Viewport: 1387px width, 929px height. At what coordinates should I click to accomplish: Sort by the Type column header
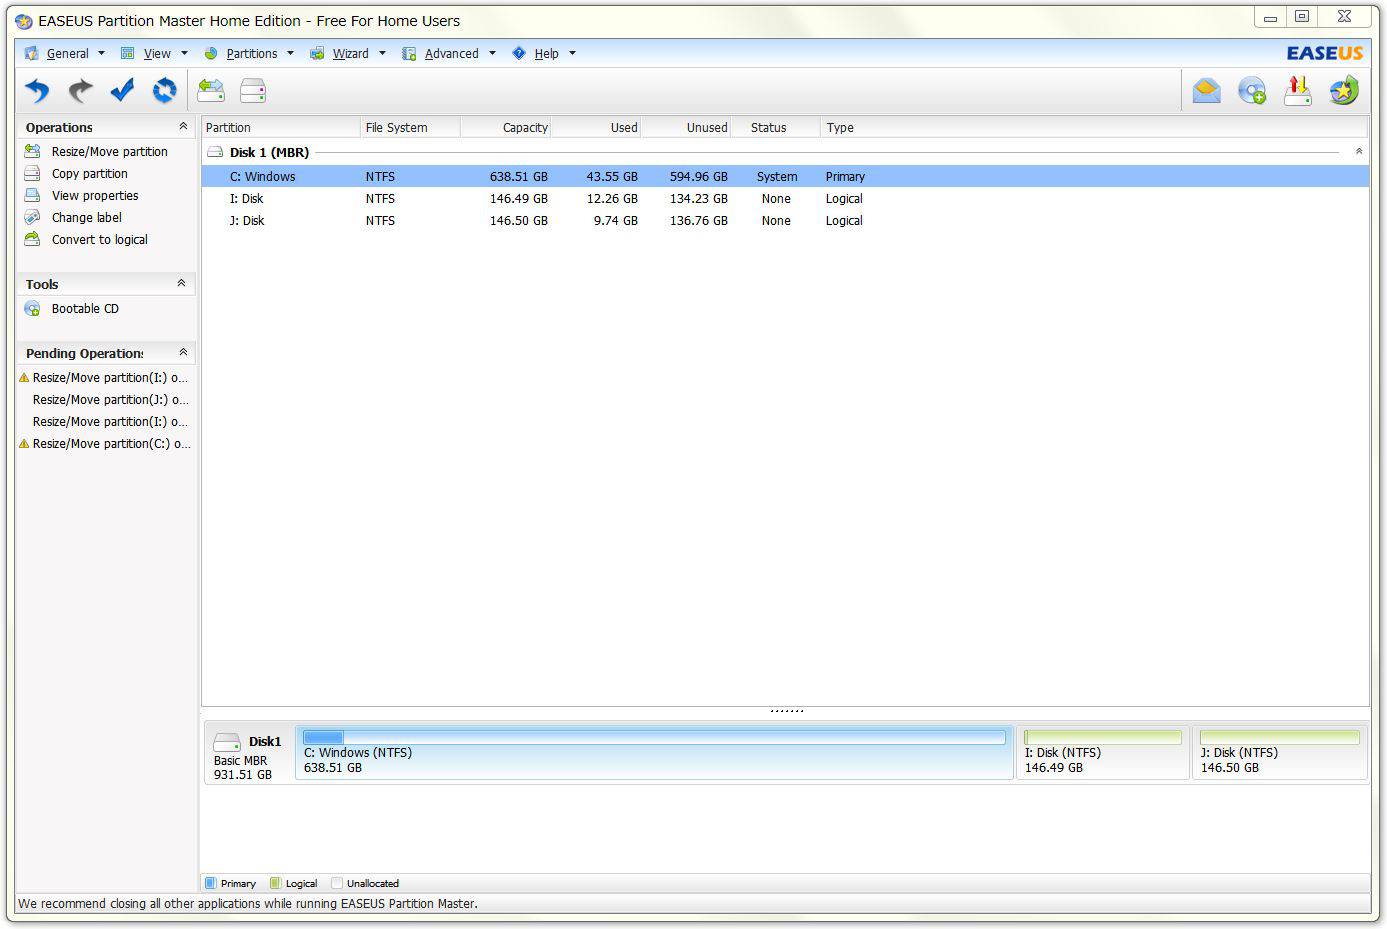click(x=1094, y=127)
